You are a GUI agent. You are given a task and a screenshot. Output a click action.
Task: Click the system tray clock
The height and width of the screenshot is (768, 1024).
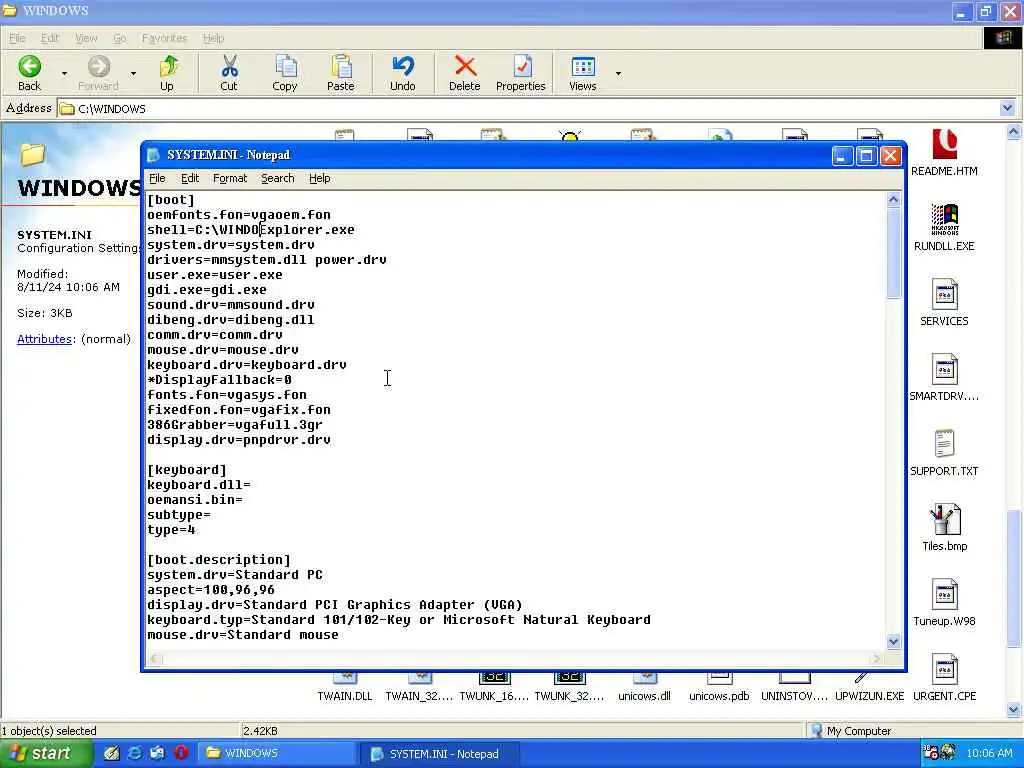(989, 754)
